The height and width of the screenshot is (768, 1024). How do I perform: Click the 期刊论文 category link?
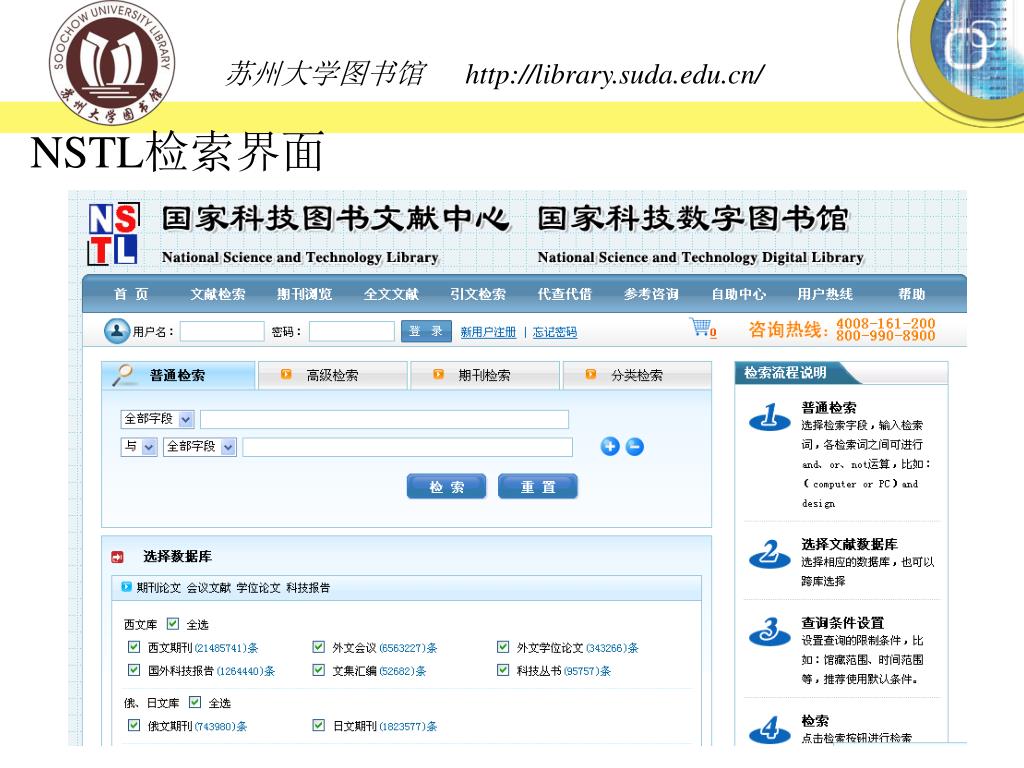159,588
